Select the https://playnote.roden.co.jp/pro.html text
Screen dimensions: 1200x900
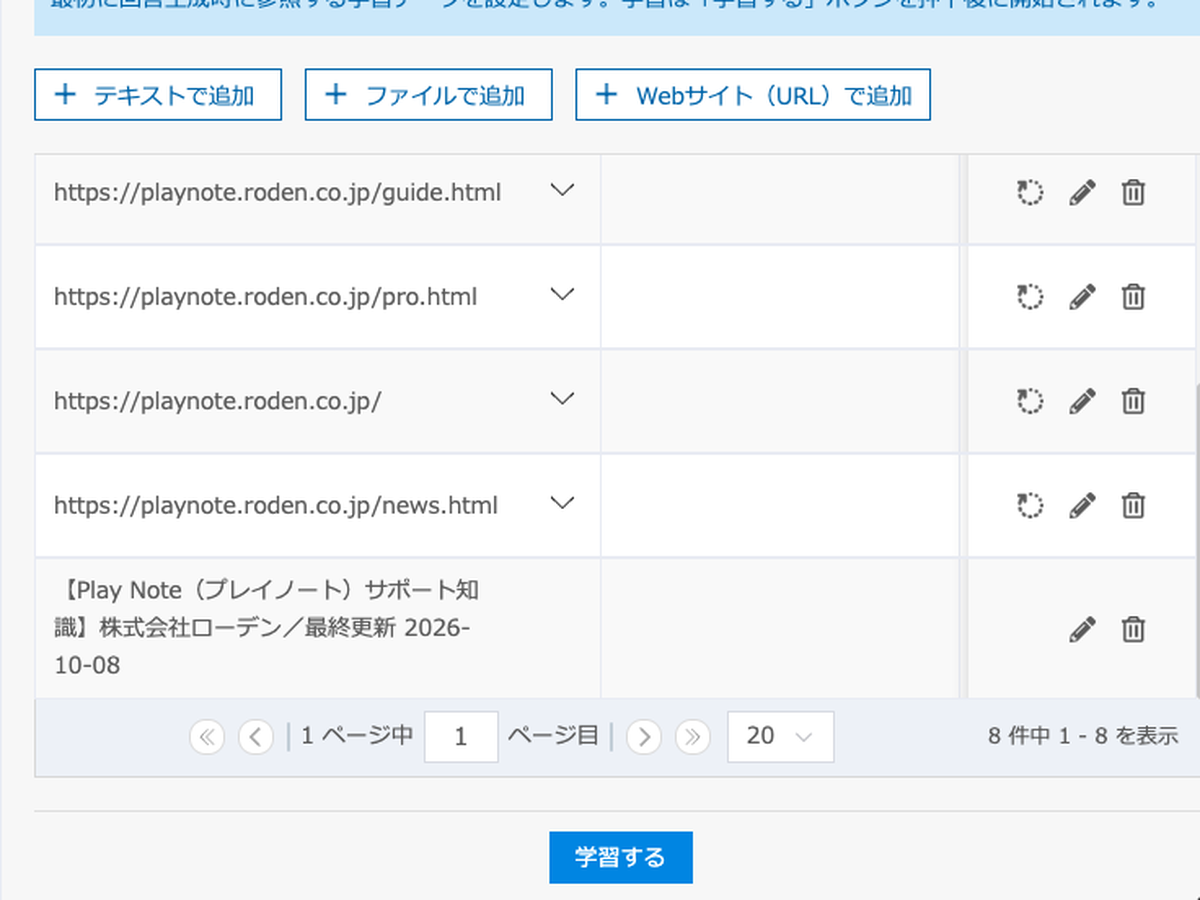tap(266, 296)
